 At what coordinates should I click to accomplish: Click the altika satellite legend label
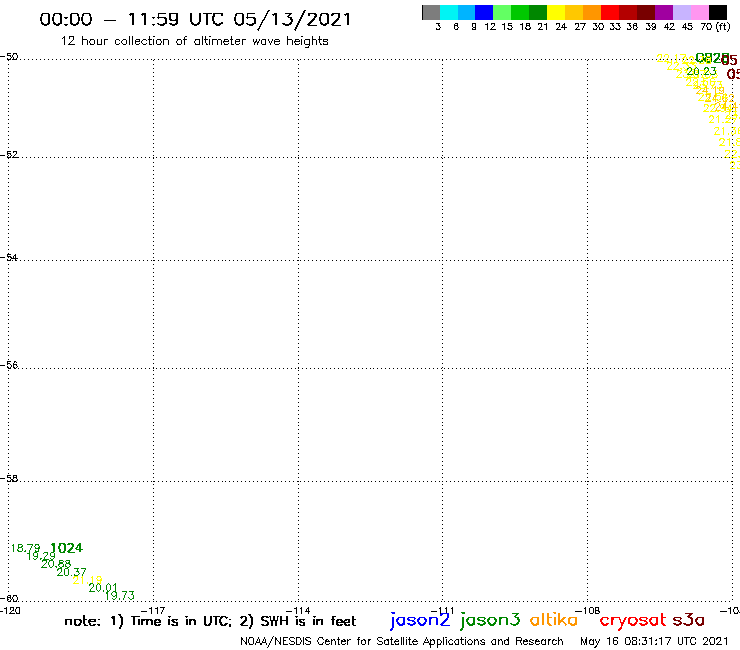pos(554,620)
